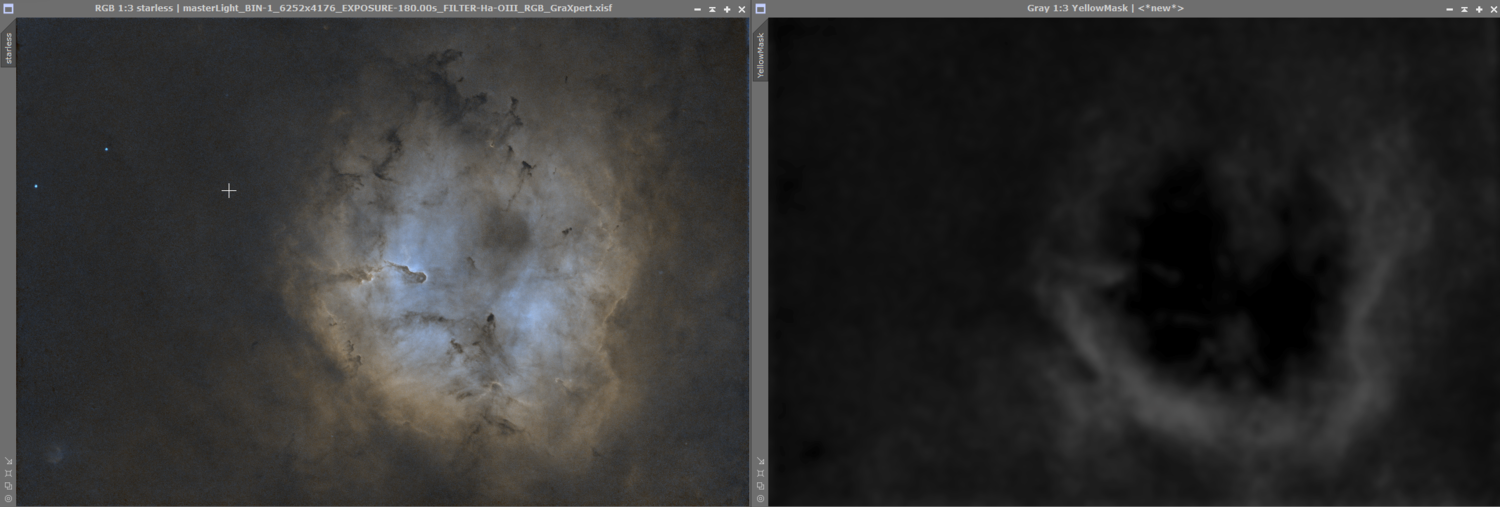Shade the starless image window

712,9
